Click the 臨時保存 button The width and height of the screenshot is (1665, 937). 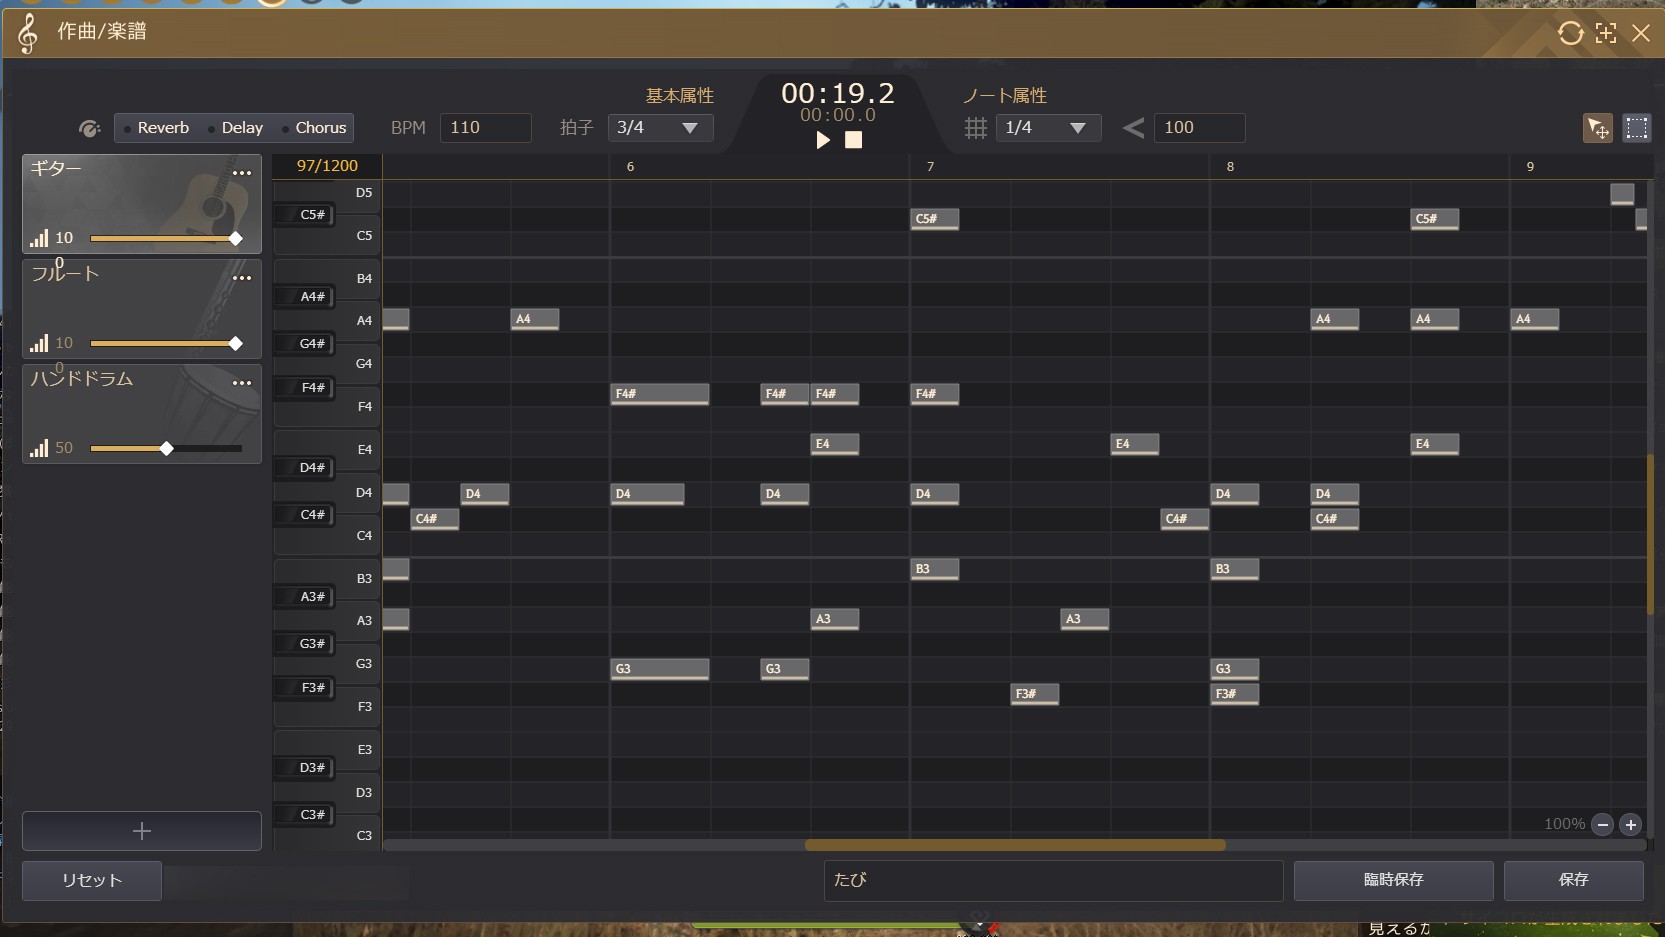(1394, 880)
